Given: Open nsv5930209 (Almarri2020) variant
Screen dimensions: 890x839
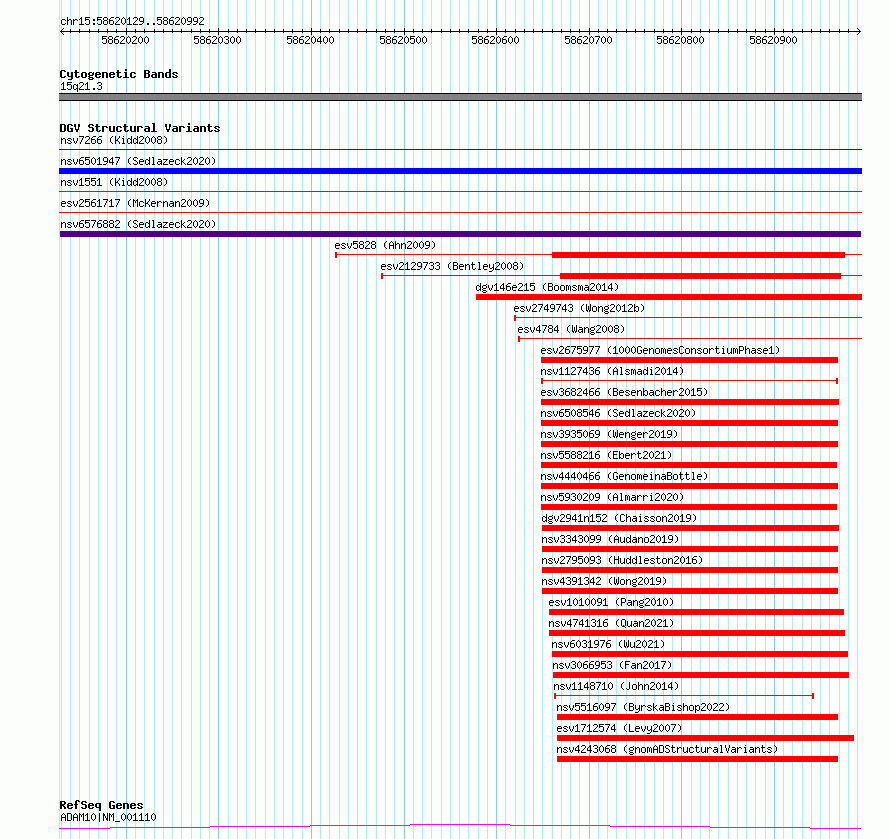Looking at the screenshot, I should [612, 497].
